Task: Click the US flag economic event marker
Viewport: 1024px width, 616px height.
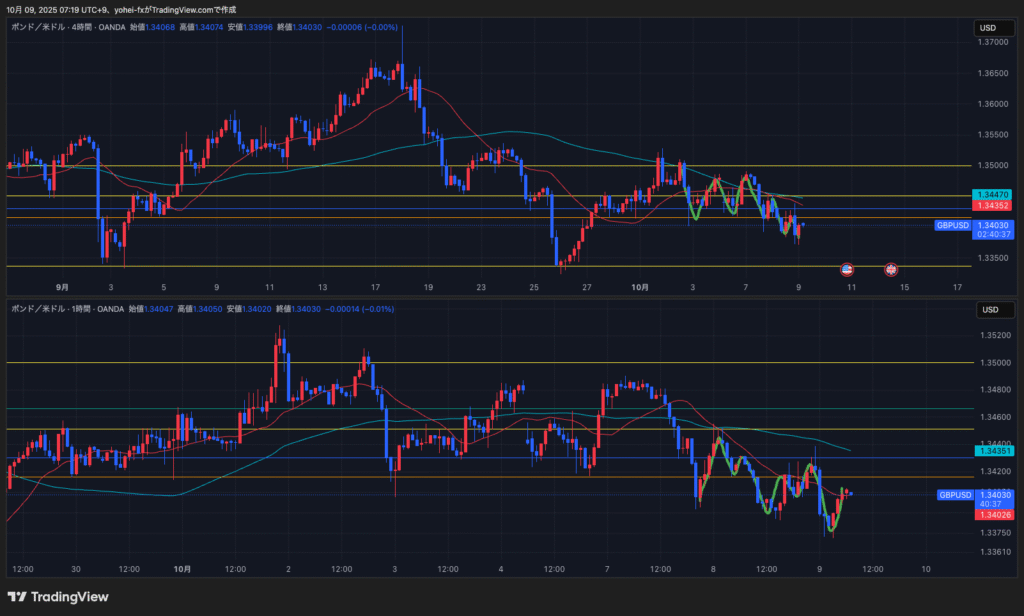Action: [x=846, y=269]
